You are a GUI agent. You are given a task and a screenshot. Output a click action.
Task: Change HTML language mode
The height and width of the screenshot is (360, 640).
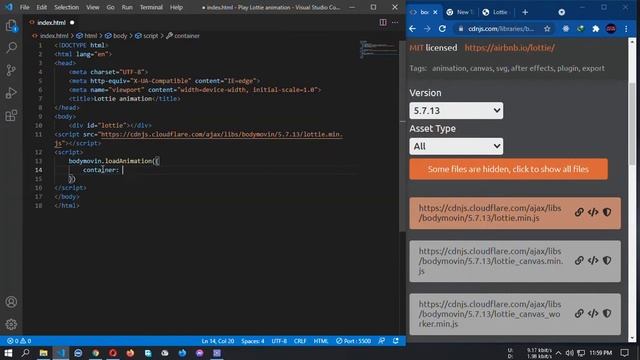coord(321,341)
